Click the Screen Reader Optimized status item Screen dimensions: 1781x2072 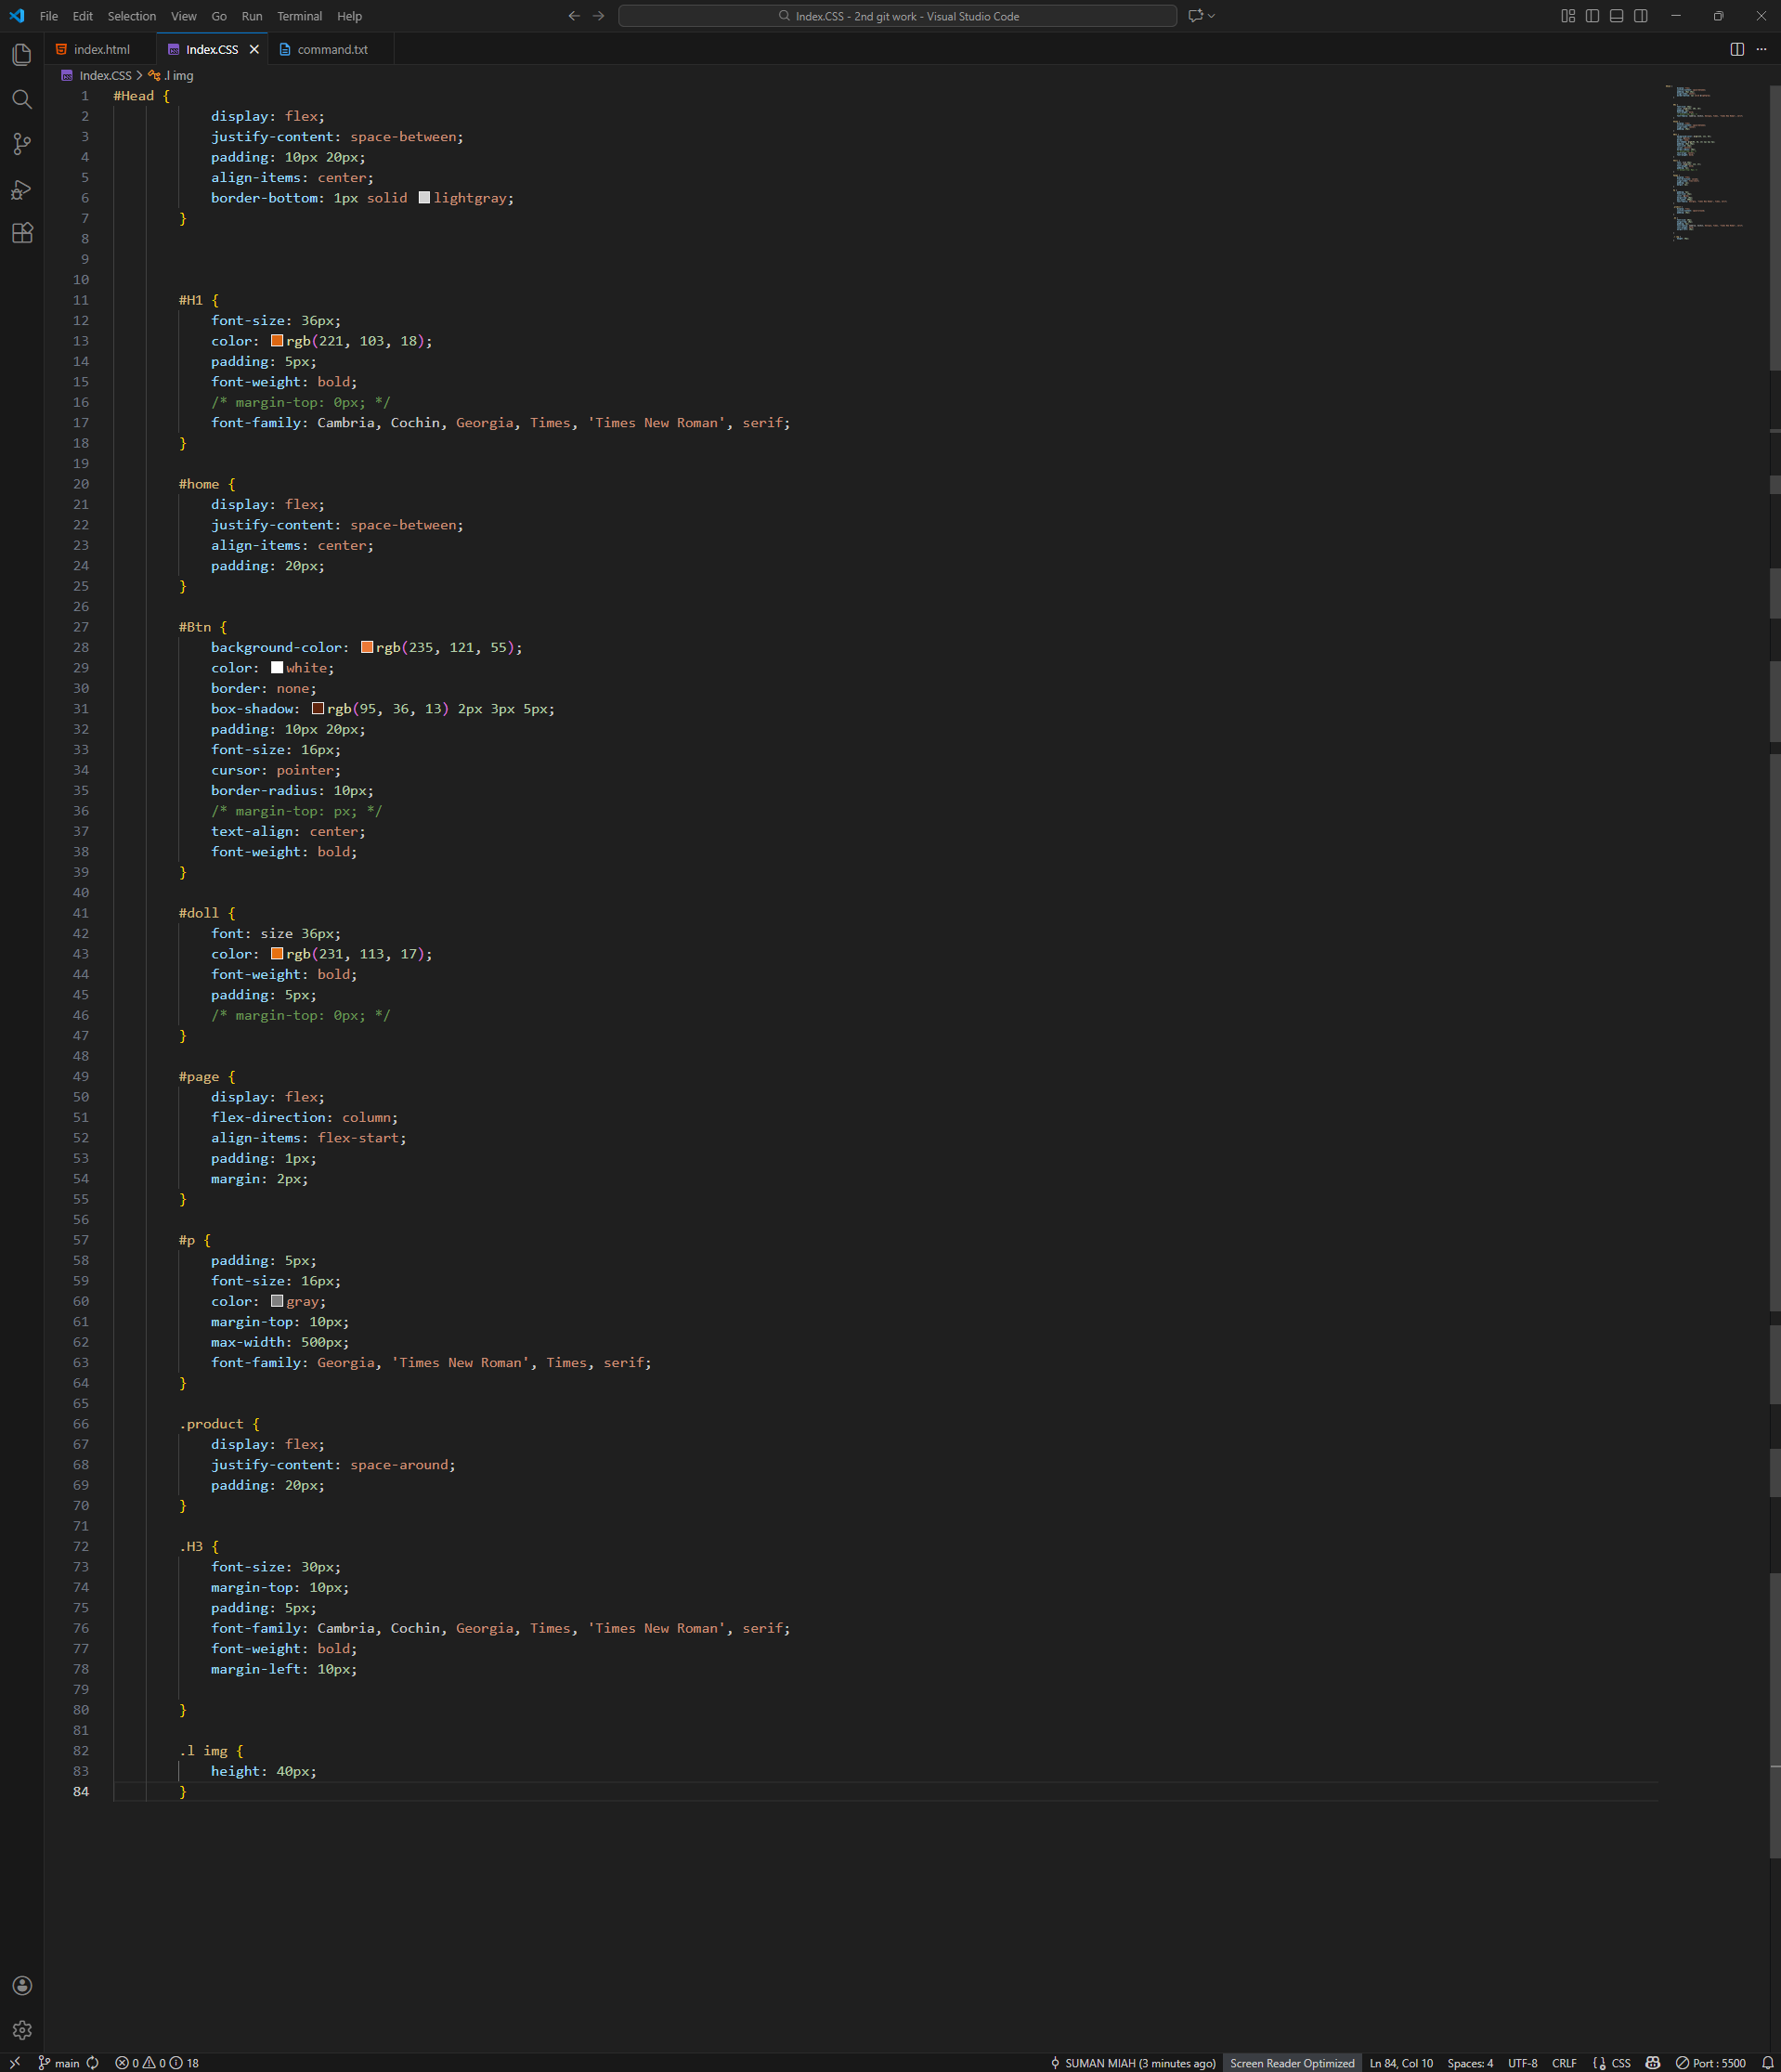(1292, 2062)
